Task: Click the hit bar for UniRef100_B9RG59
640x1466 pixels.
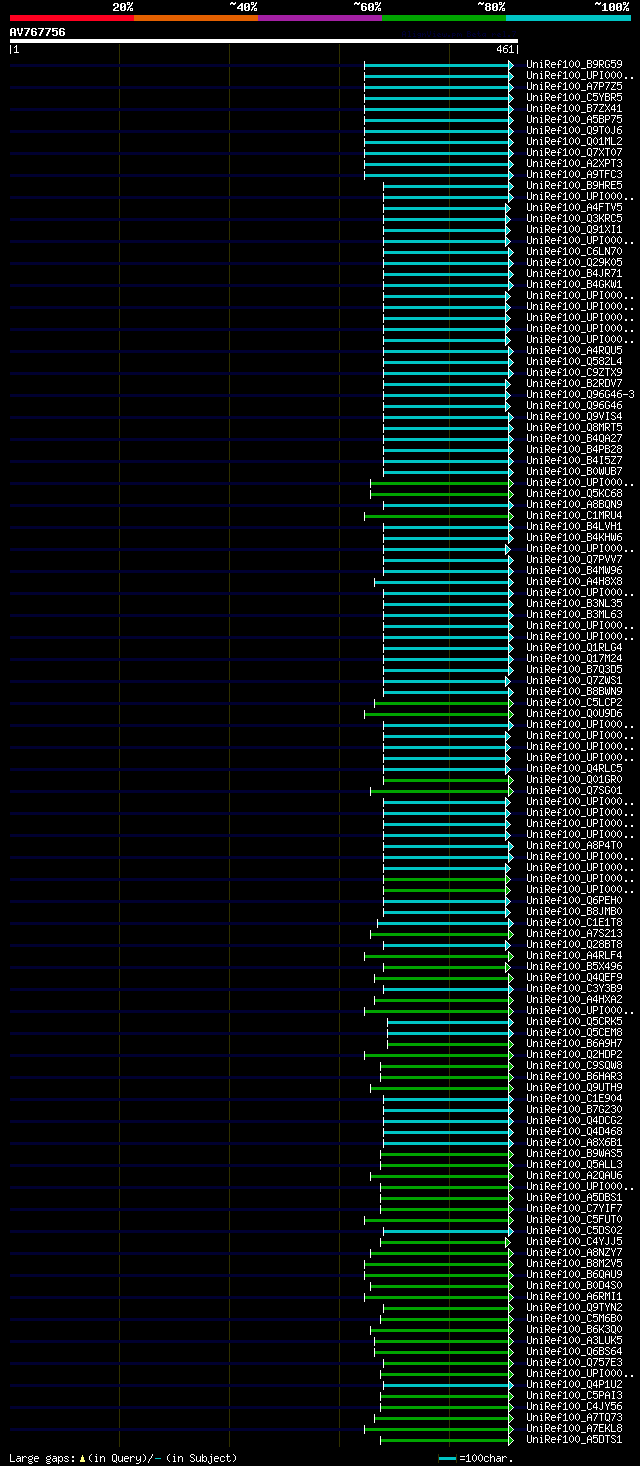Action: (x=438, y=65)
